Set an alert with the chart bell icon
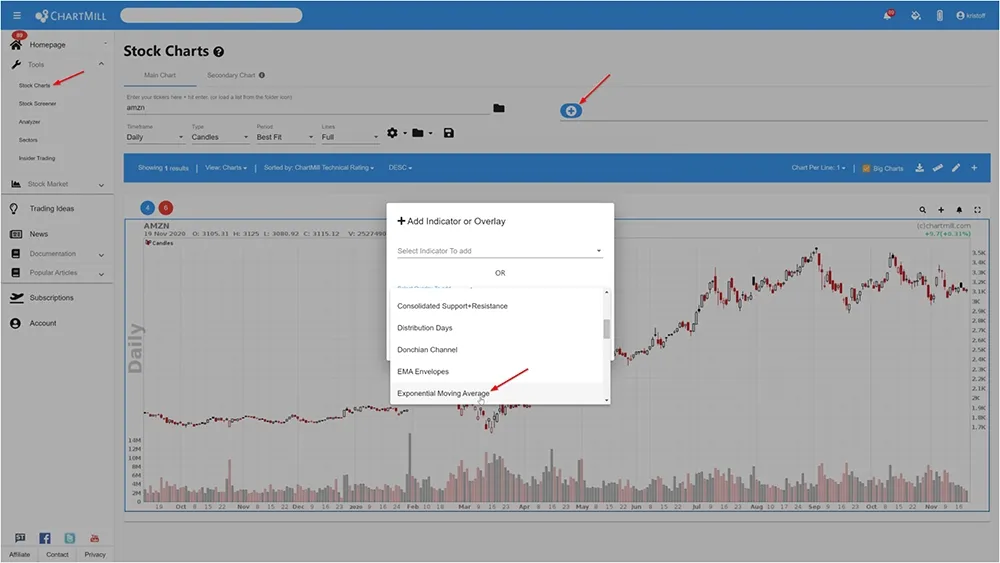Viewport: 1000px width, 563px height. click(959, 210)
